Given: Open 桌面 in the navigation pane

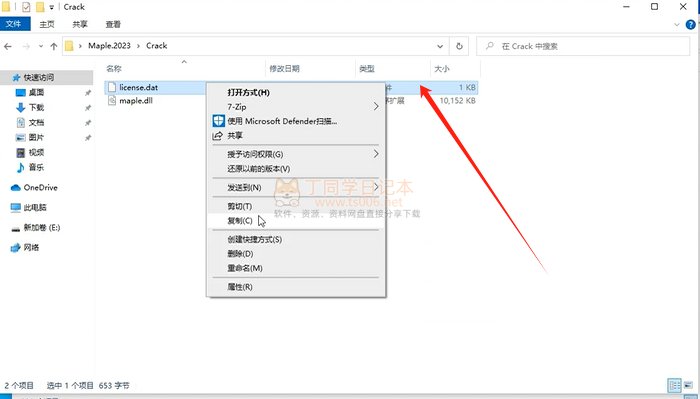Looking at the screenshot, I should (x=37, y=92).
